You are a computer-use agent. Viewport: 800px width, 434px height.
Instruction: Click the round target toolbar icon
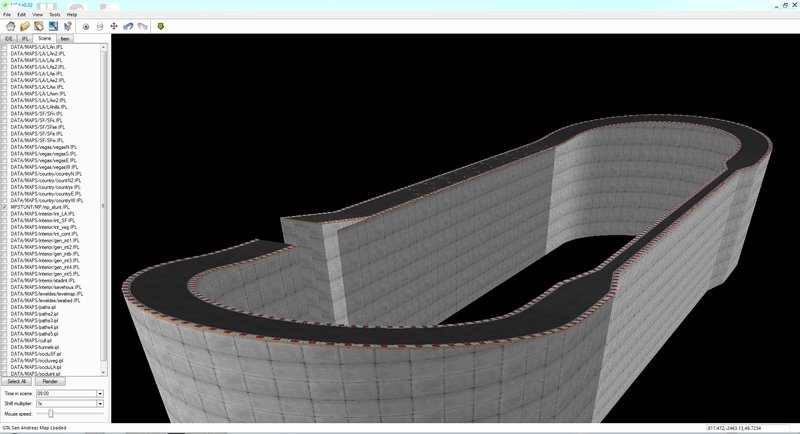pyautogui.click(x=86, y=27)
